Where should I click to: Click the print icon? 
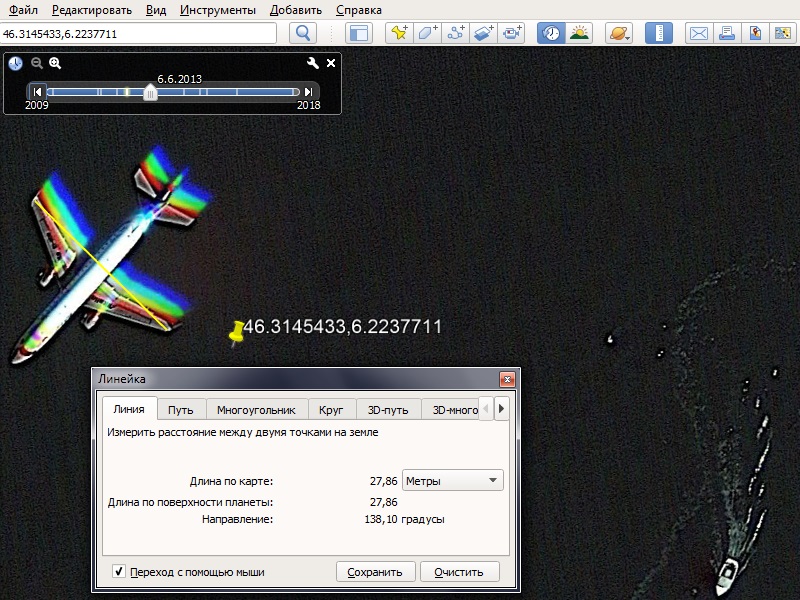[x=727, y=34]
